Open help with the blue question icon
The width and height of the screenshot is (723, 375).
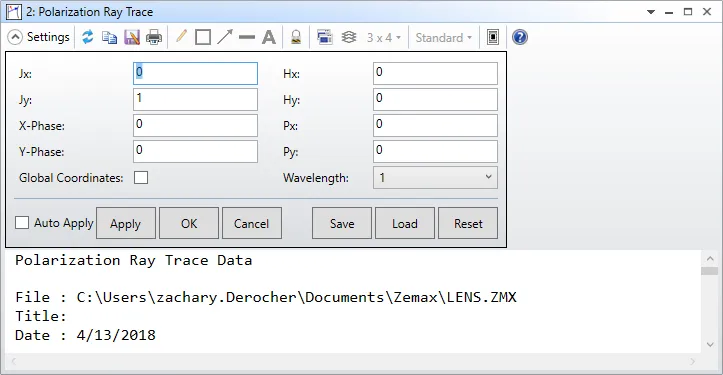520,37
